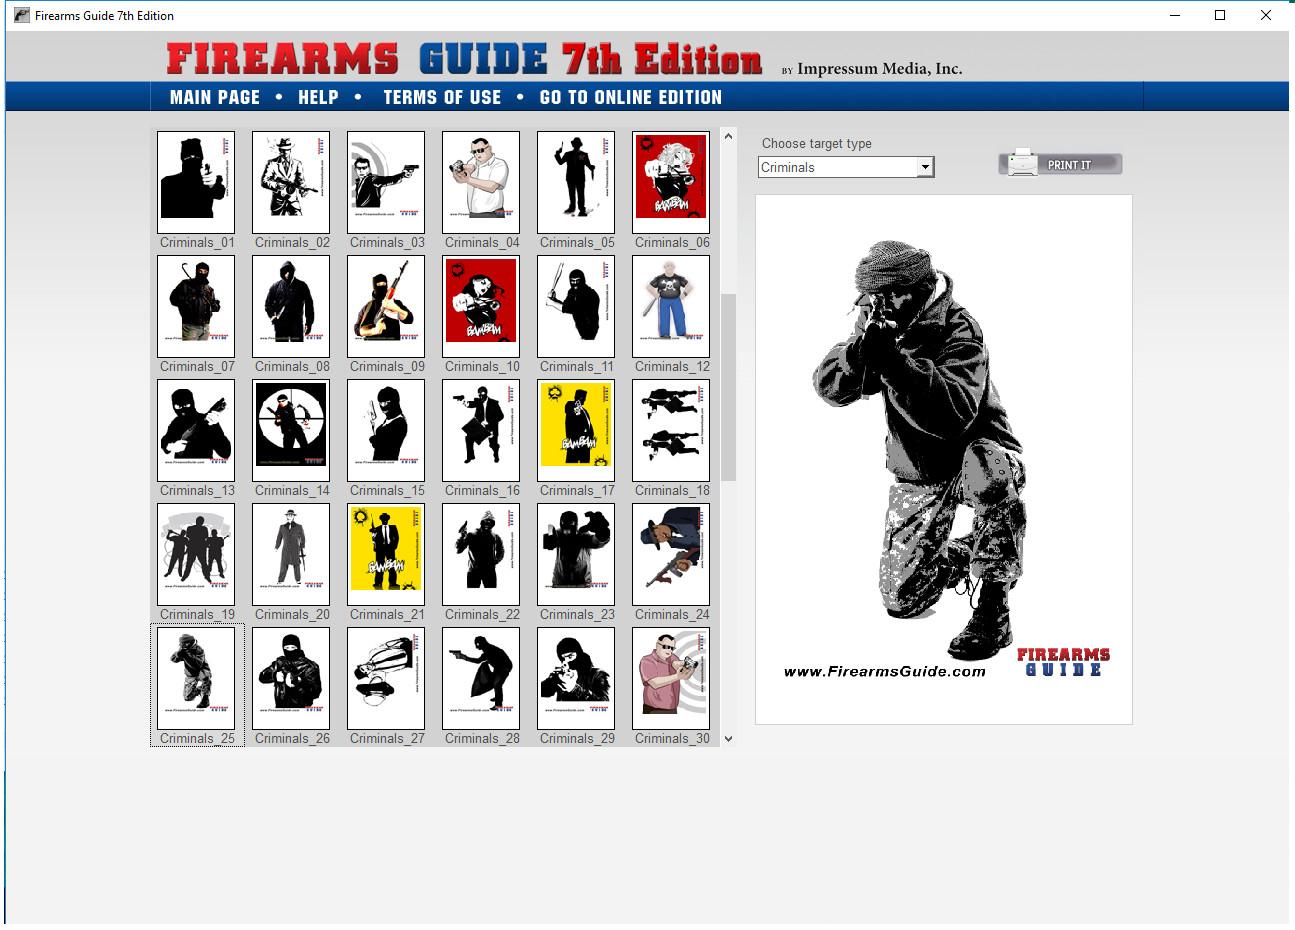Screen dimensions: 1295x930
Task: Choose the Criminals_14 crosshair scope target
Action: [291, 430]
